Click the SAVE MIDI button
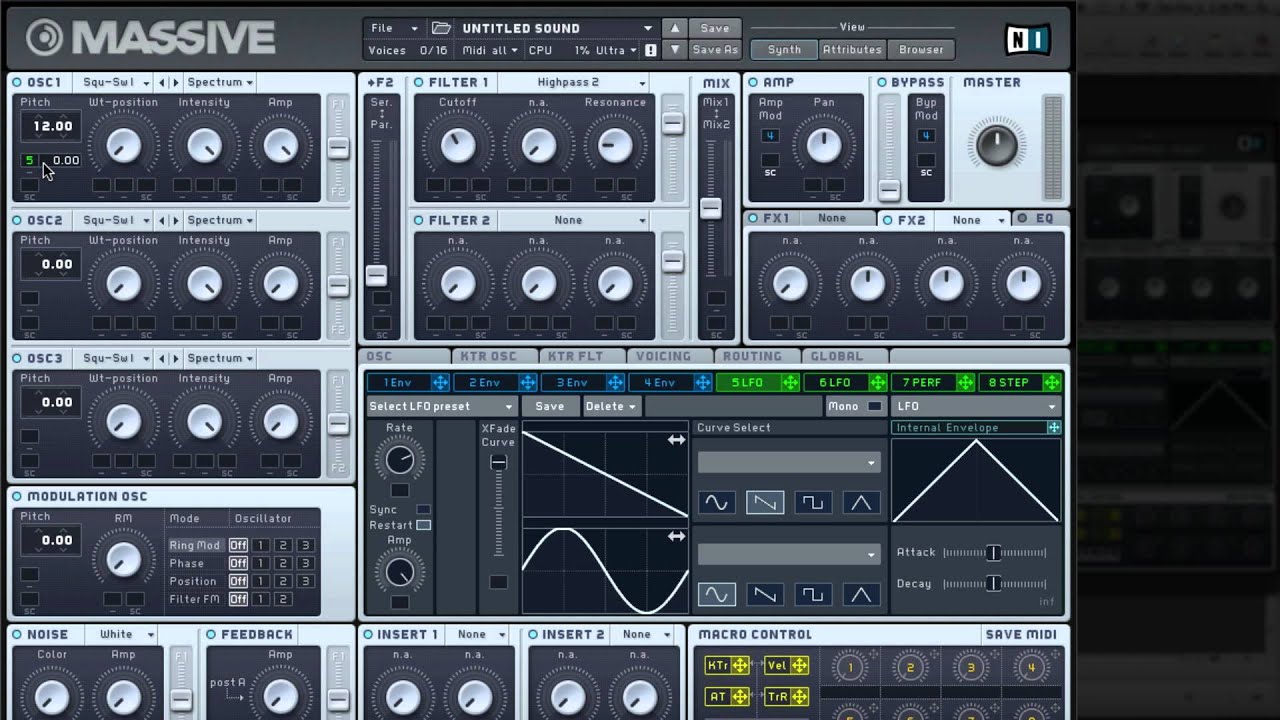The width and height of the screenshot is (1280, 720). tap(1021, 634)
